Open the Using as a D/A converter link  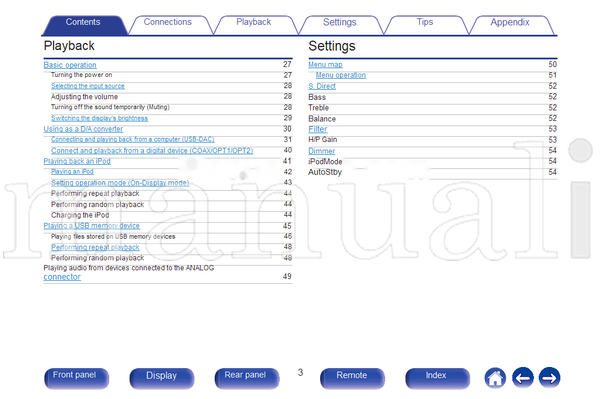click(x=83, y=129)
